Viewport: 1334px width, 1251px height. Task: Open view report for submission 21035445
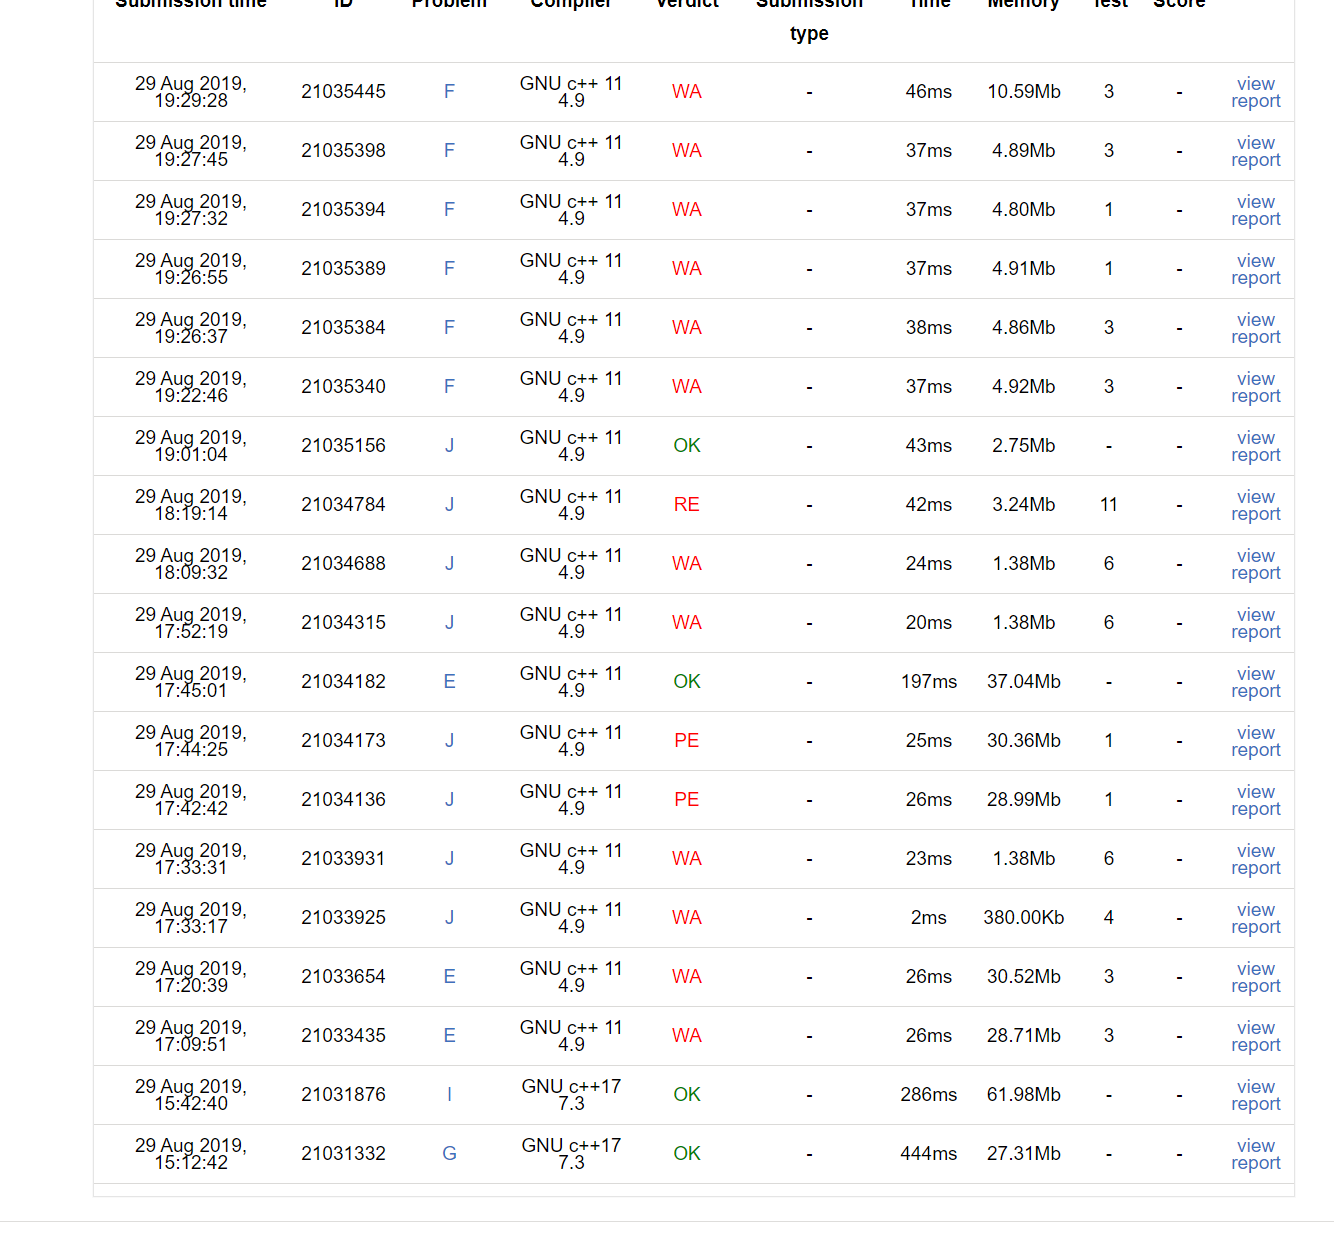[x=1255, y=92]
